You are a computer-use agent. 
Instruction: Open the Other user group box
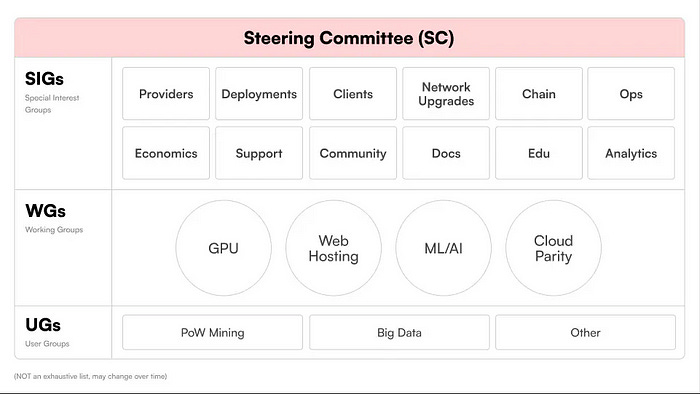[x=585, y=332]
